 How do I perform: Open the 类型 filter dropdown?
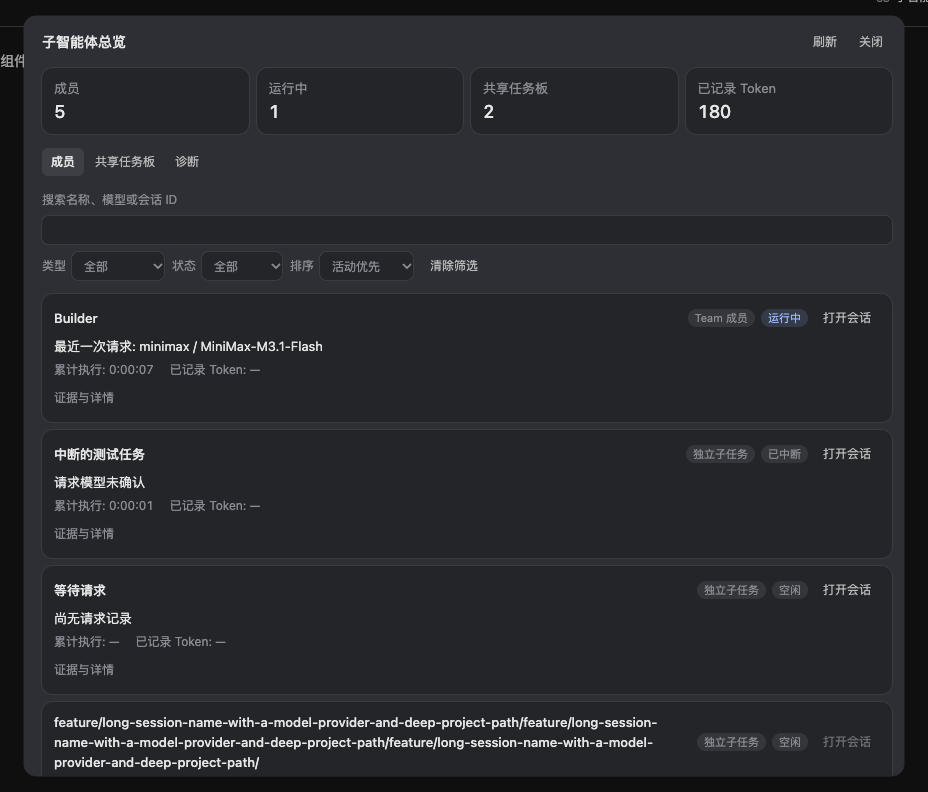(x=118, y=266)
